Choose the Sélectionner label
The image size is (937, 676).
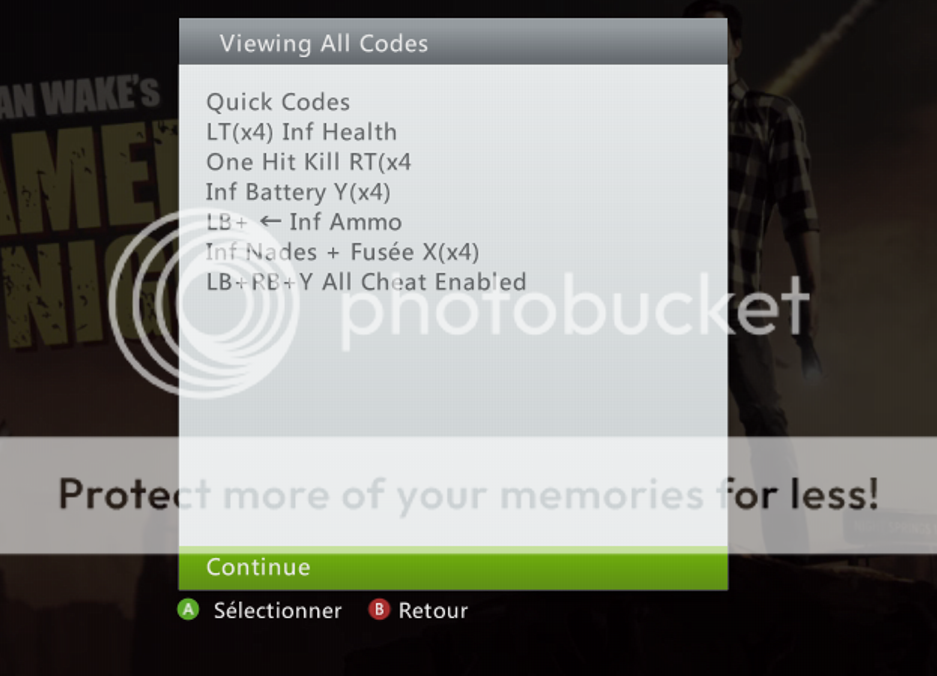pyautogui.click(x=277, y=610)
